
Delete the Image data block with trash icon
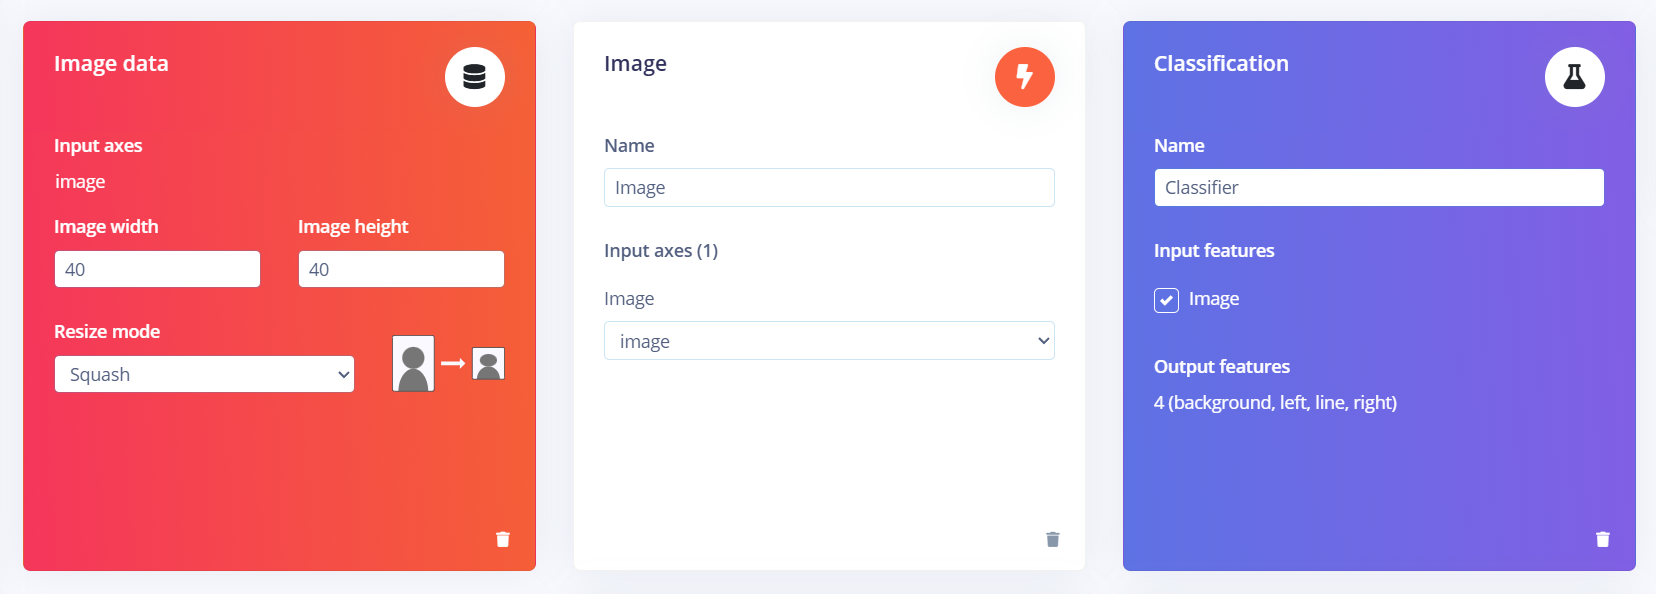[x=503, y=539]
